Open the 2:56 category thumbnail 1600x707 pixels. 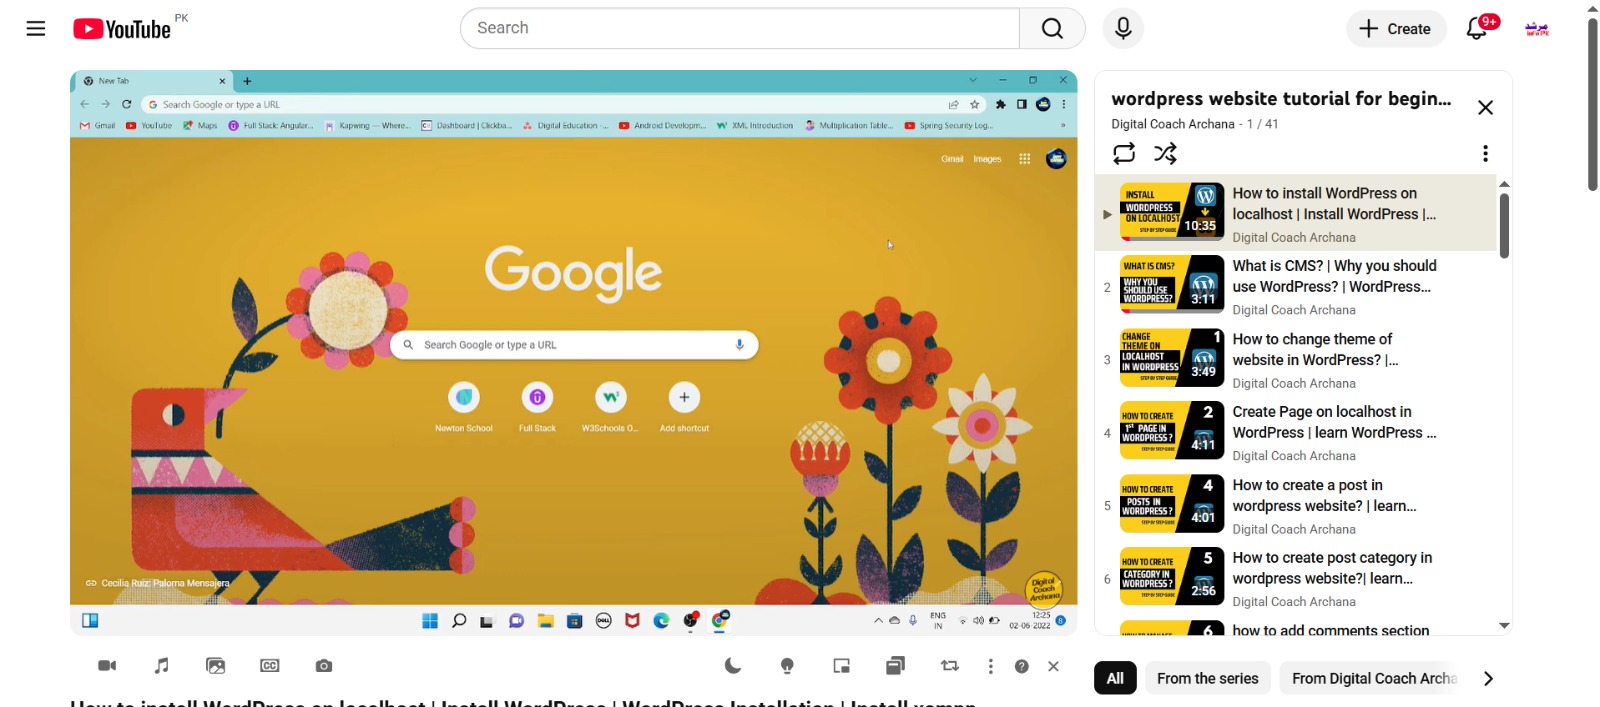point(1172,576)
